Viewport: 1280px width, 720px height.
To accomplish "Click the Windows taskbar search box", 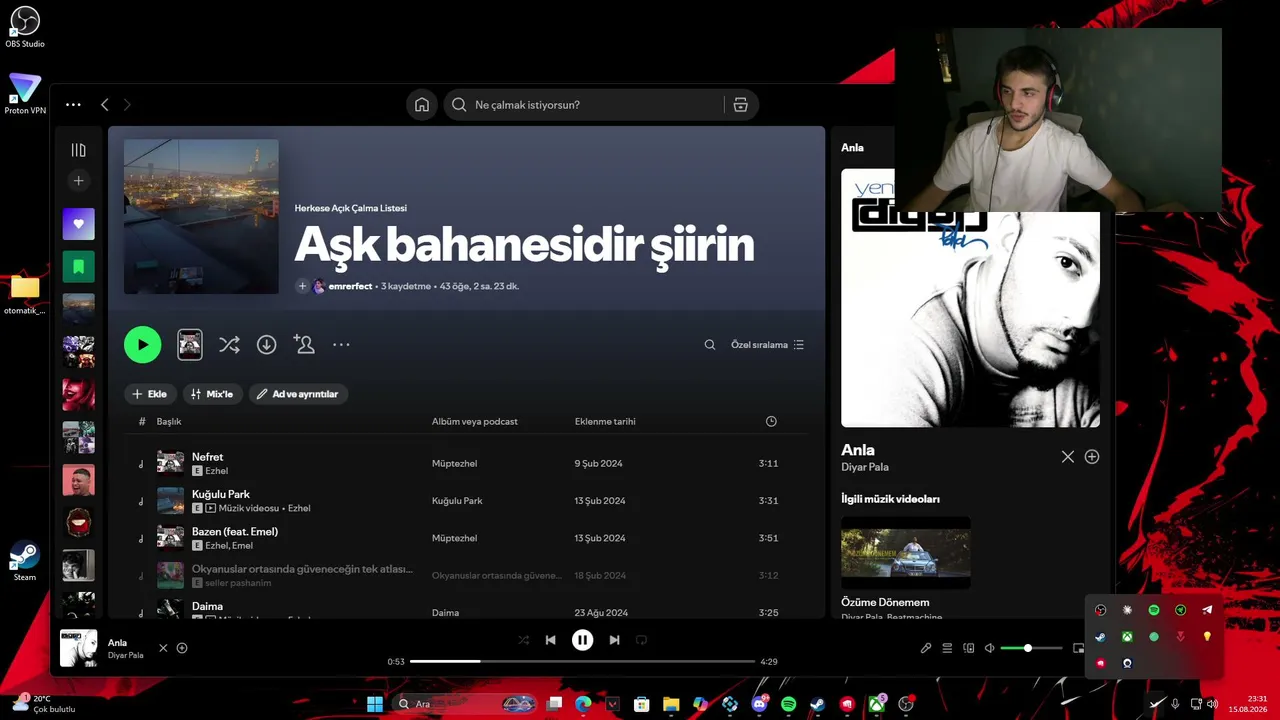I will click(x=468, y=704).
